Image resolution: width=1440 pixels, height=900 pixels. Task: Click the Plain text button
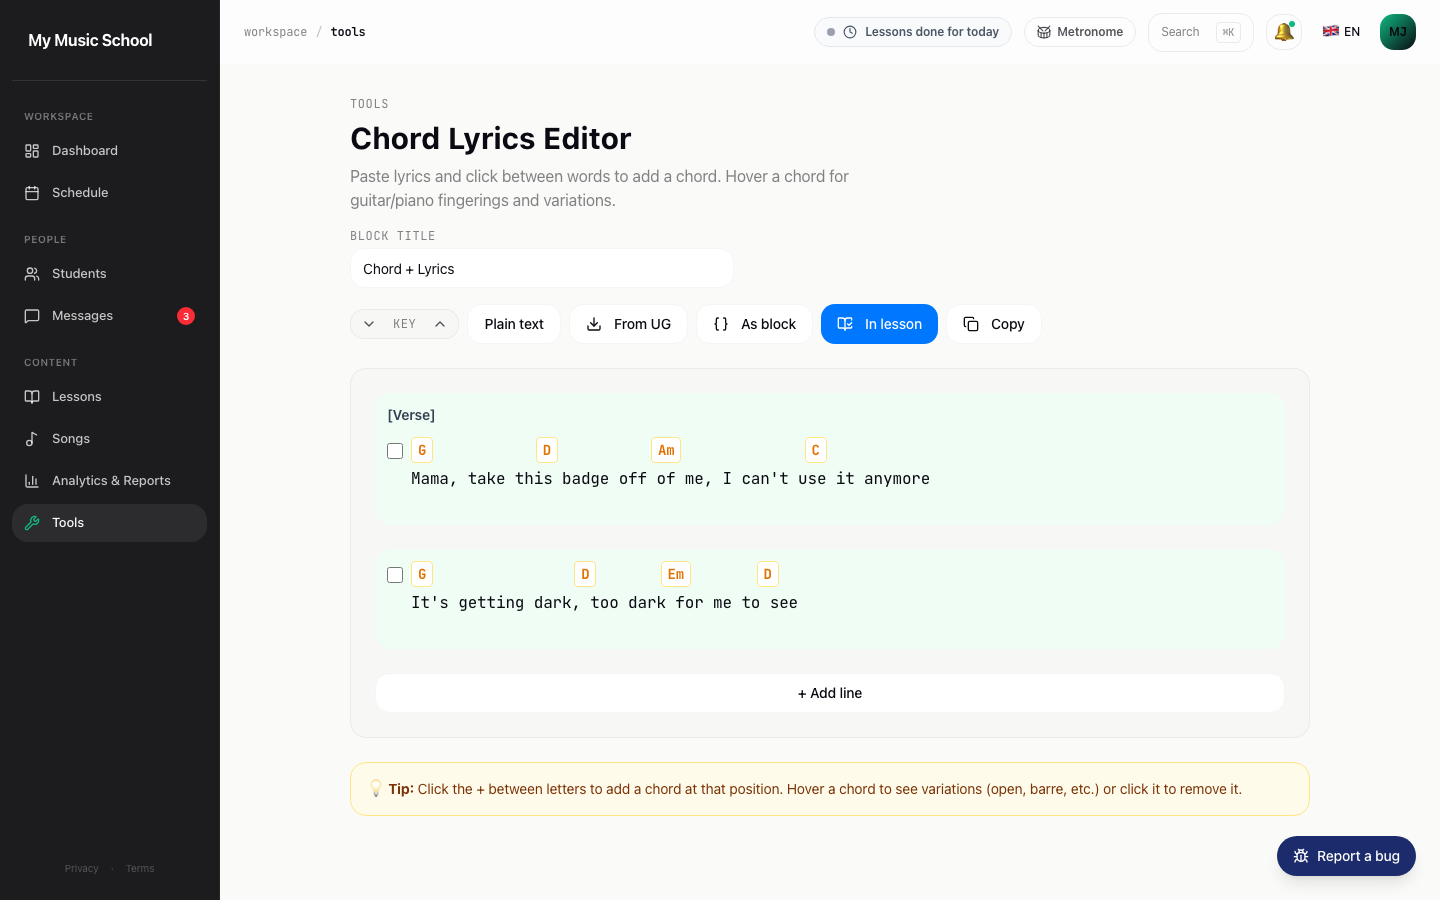[x=514, y=324]
